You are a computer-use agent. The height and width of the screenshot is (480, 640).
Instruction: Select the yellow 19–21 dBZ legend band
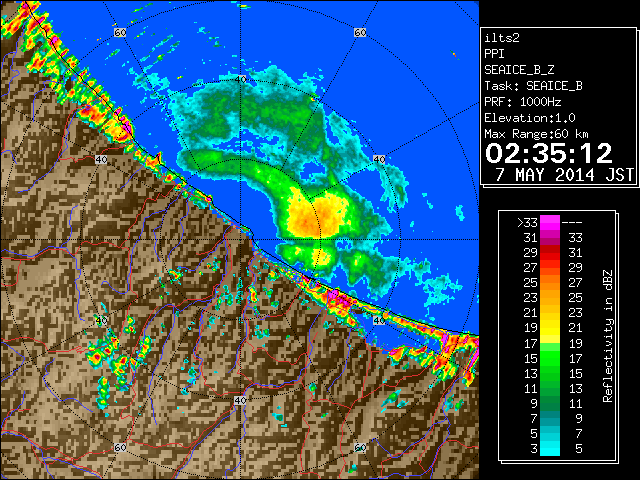pos(549,328)
